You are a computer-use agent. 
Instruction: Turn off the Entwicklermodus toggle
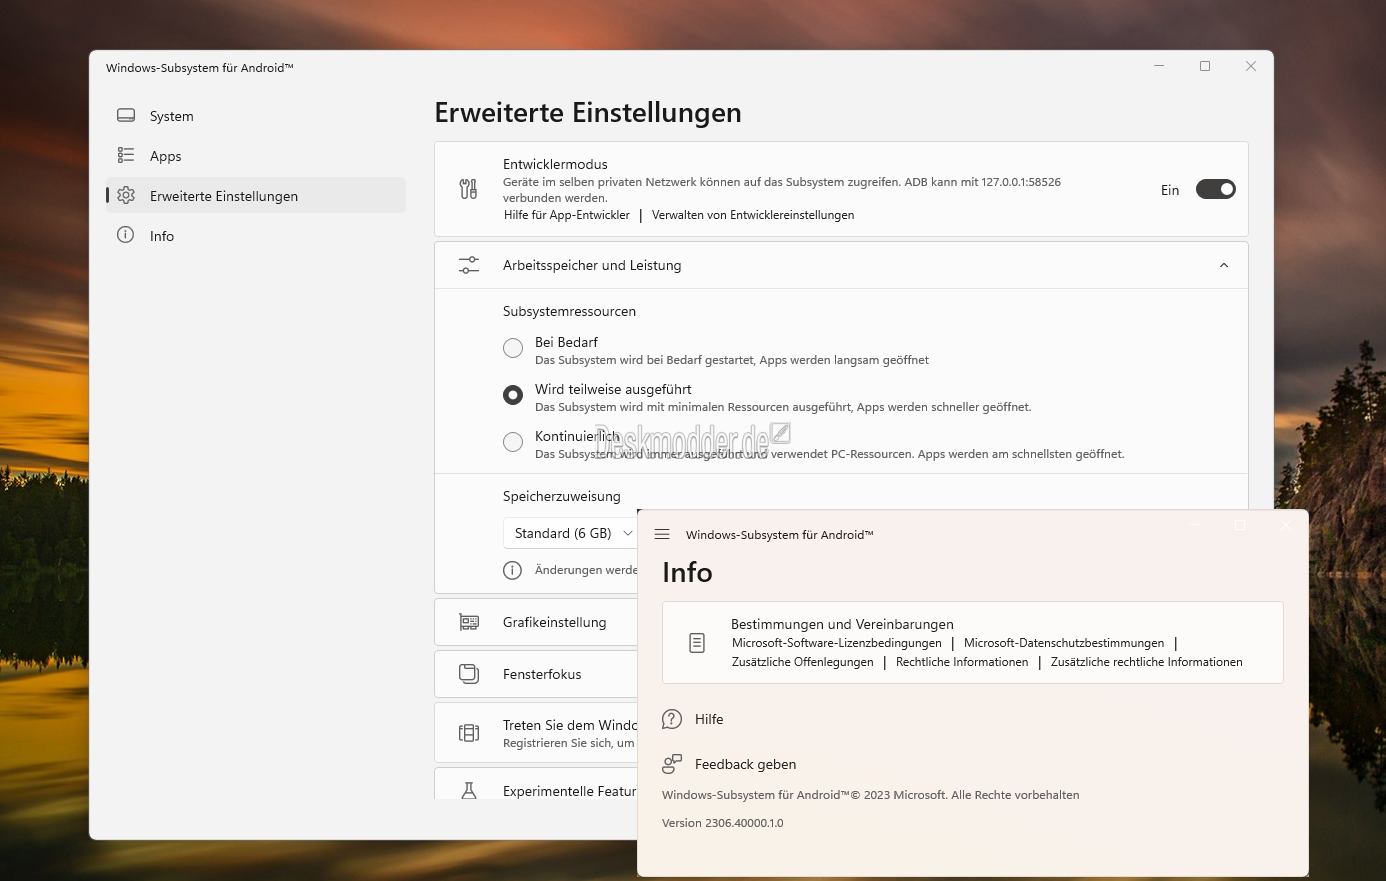tap(1216, 190)
